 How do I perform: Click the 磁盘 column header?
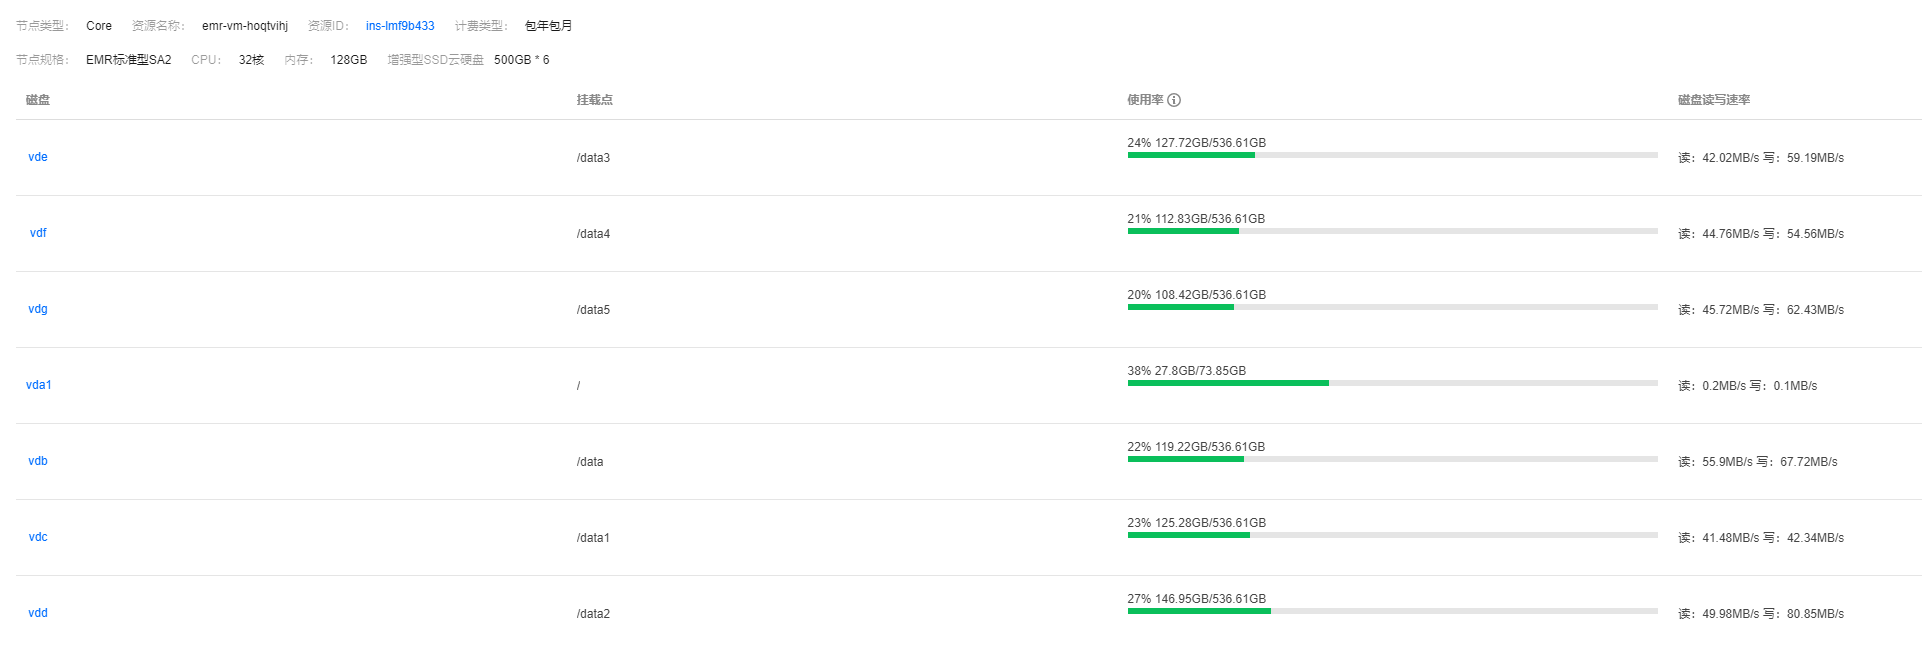click(38, 100)
